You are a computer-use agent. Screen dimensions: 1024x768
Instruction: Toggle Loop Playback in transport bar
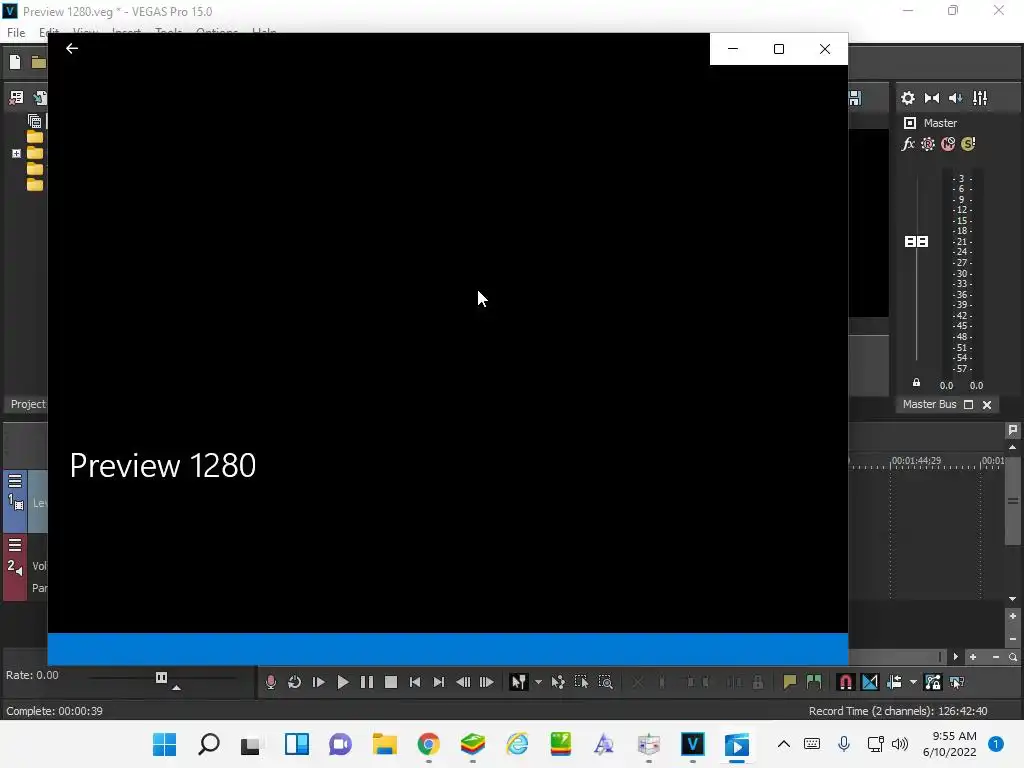coord(295,682)
